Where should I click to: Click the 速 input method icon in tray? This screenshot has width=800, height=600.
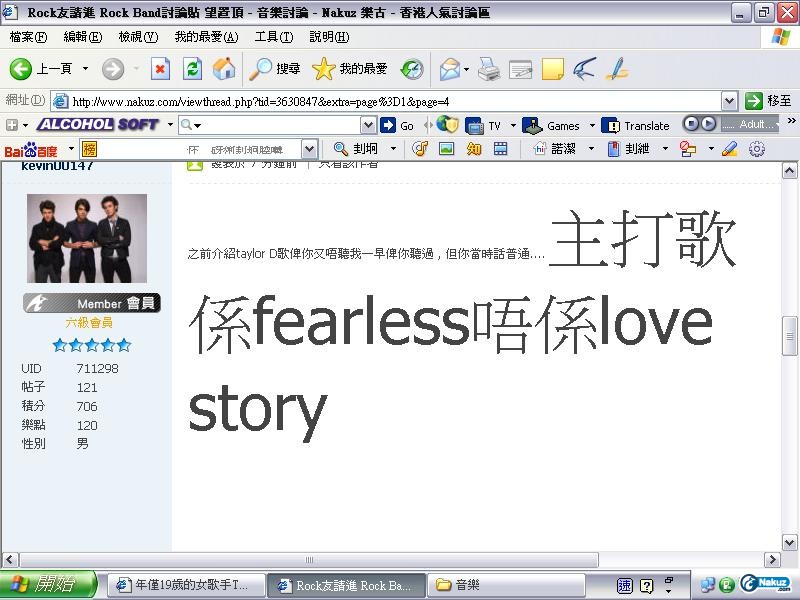point(624,586)
